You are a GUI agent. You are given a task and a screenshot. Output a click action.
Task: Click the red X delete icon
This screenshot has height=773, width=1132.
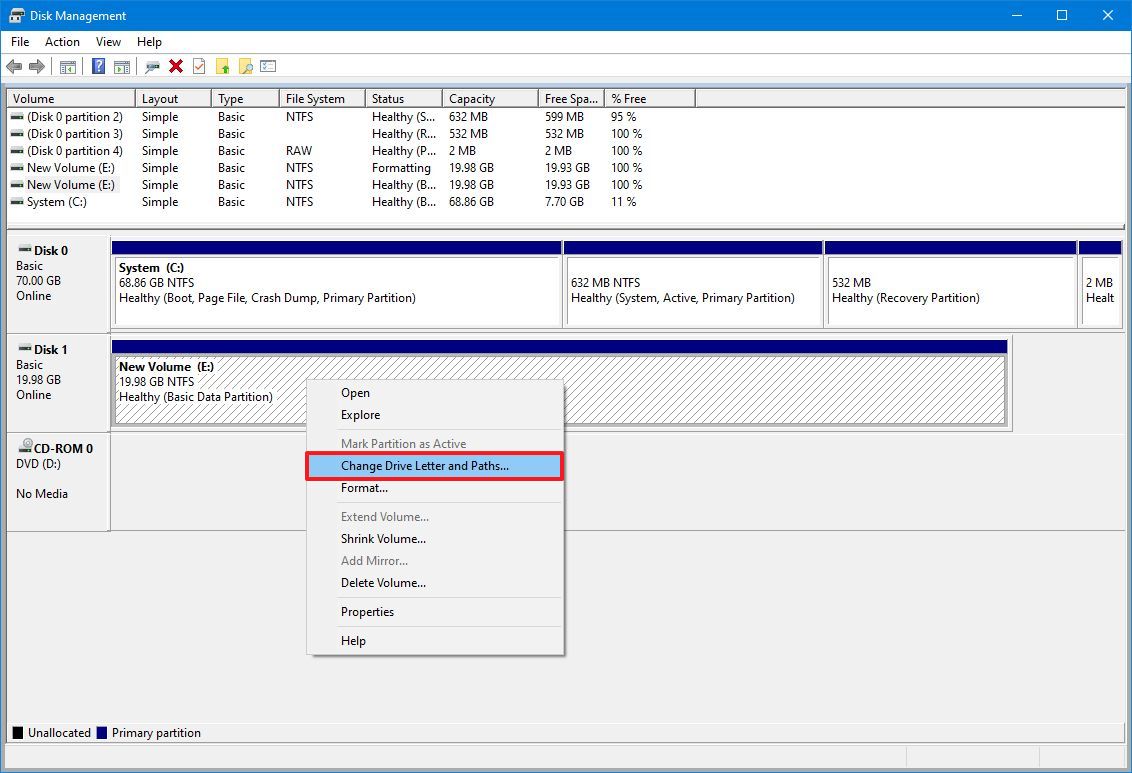coord(173,66)
